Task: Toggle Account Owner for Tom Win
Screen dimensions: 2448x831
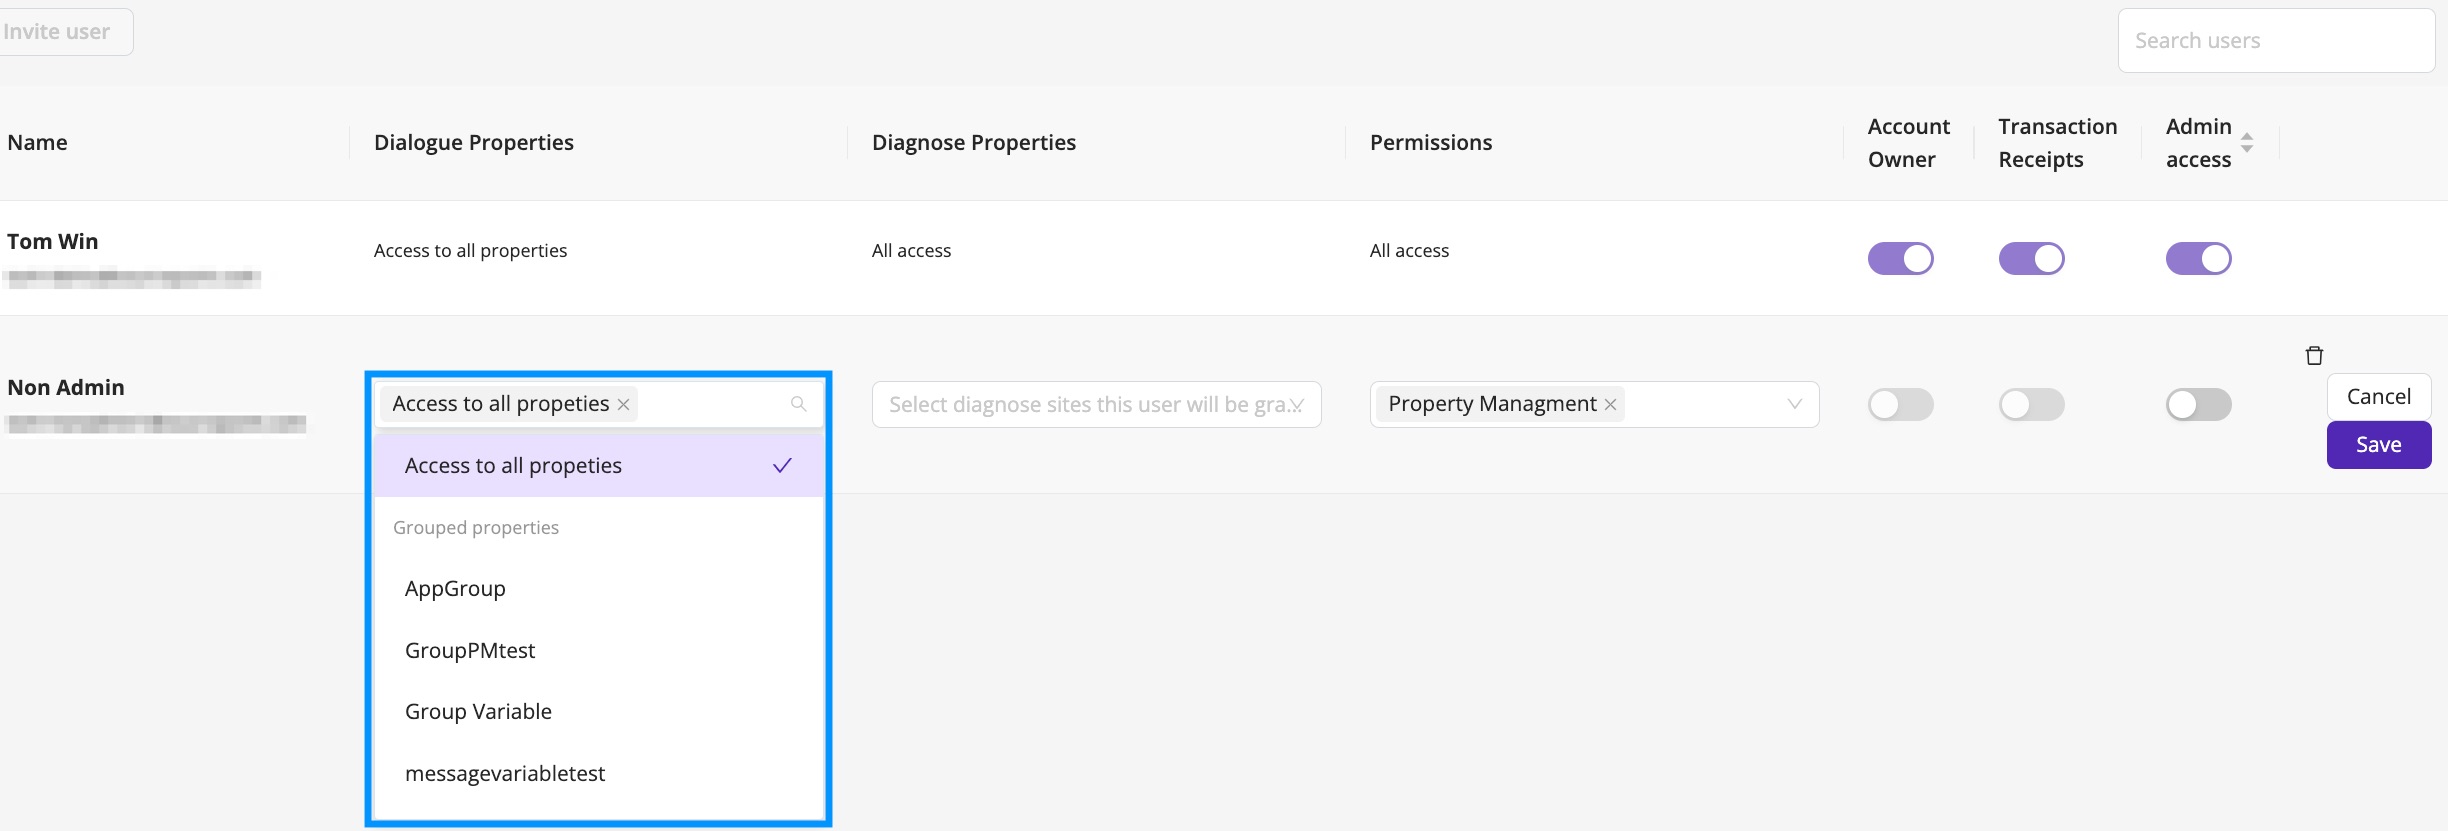Action: (x=1900, y=258)
